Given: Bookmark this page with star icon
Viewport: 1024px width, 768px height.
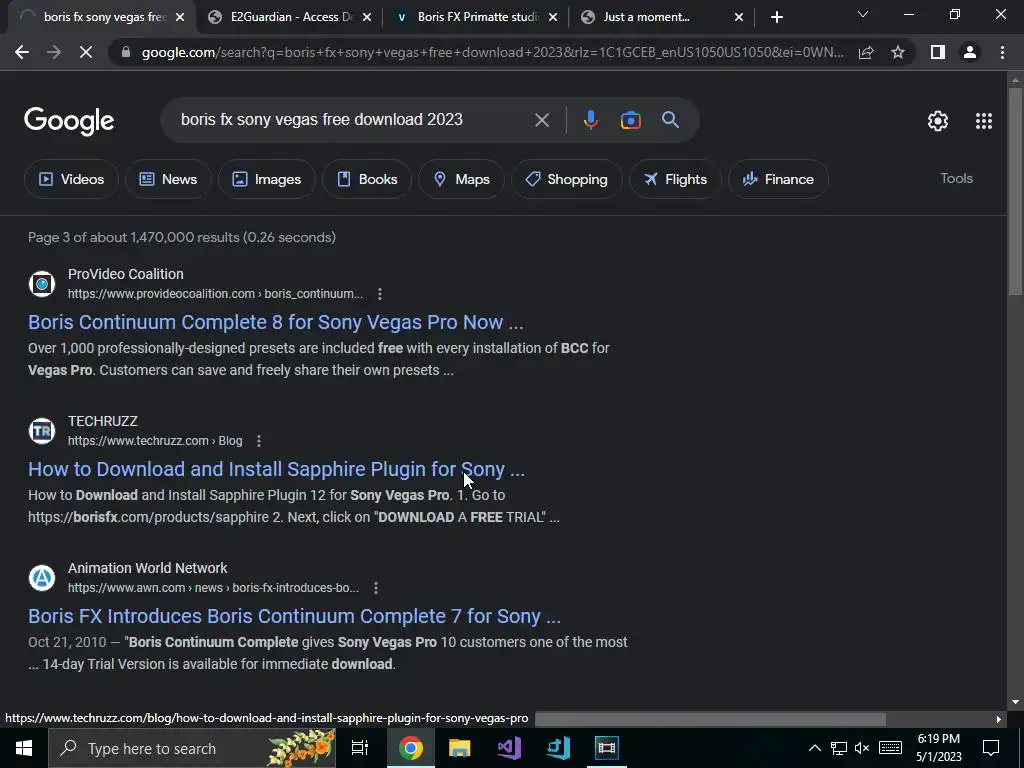Looking at the screenshot, I should [898, 52].
